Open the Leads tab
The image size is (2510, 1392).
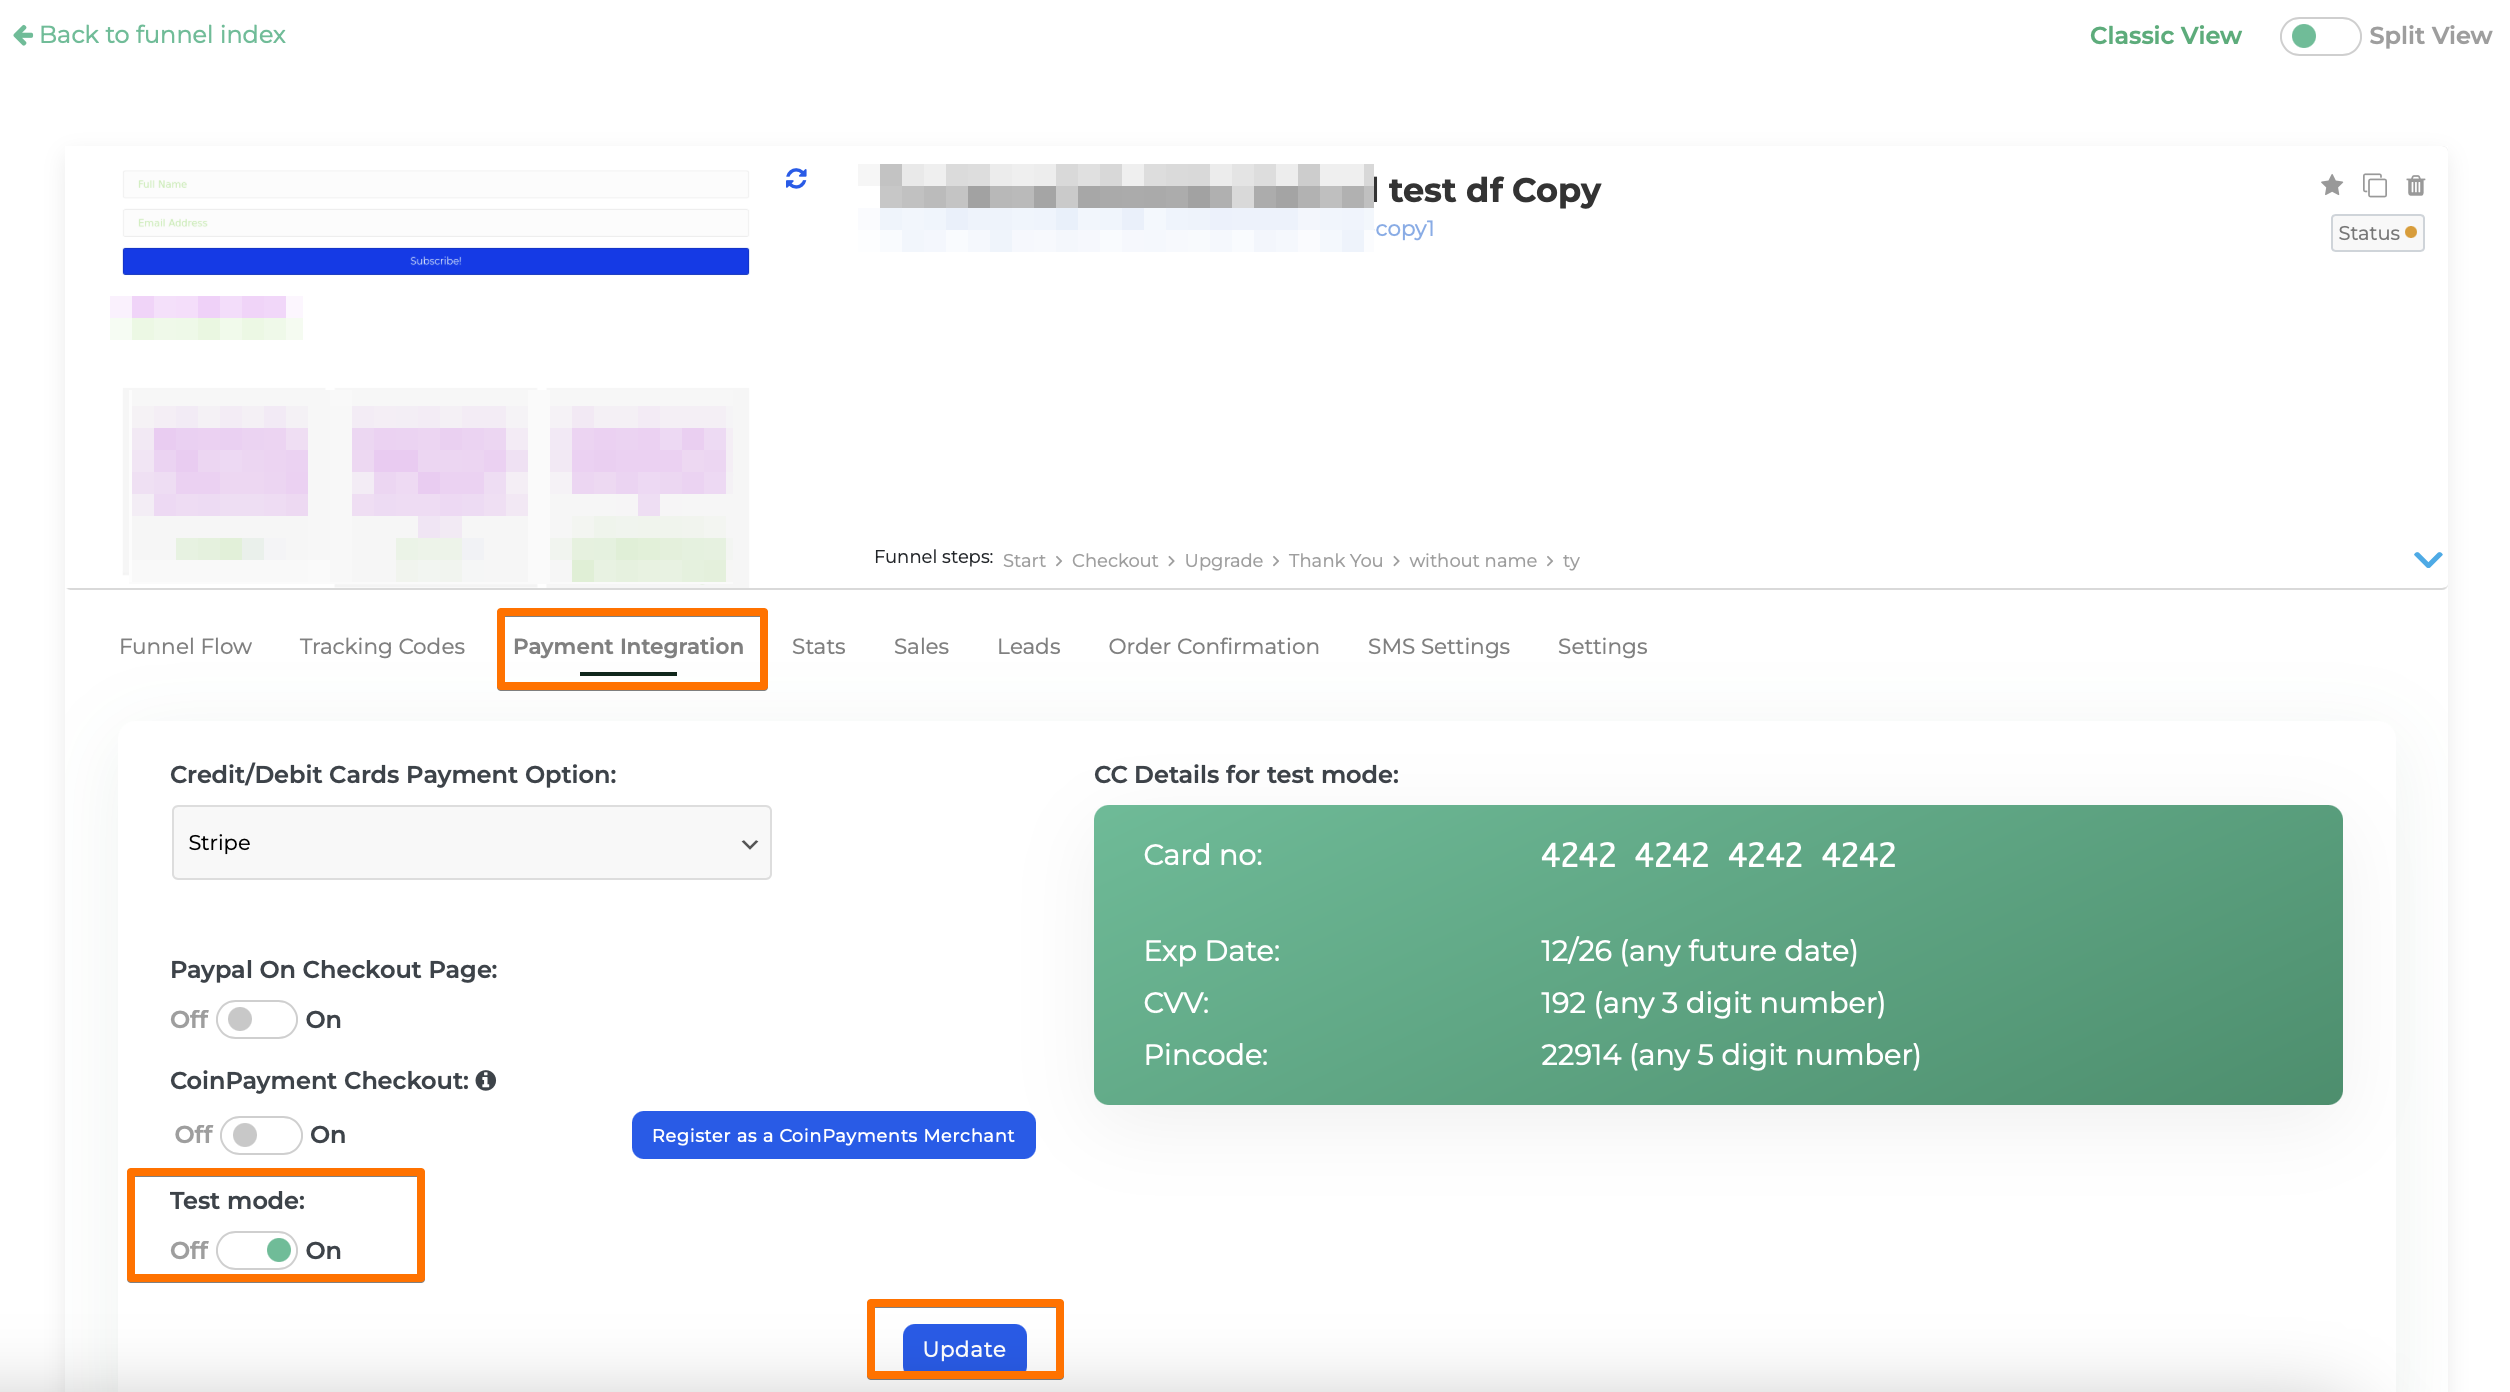point(1028,646)
